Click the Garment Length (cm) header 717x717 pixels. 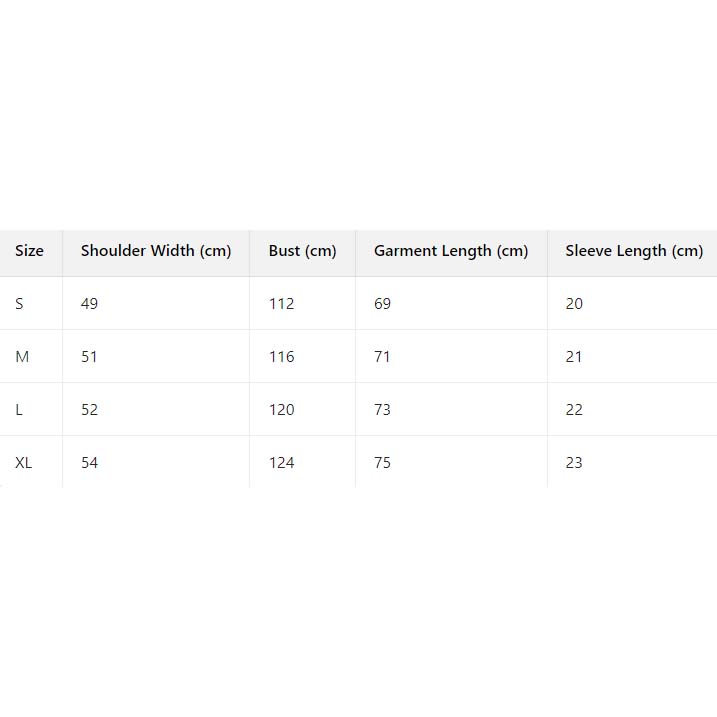[451, 251]
